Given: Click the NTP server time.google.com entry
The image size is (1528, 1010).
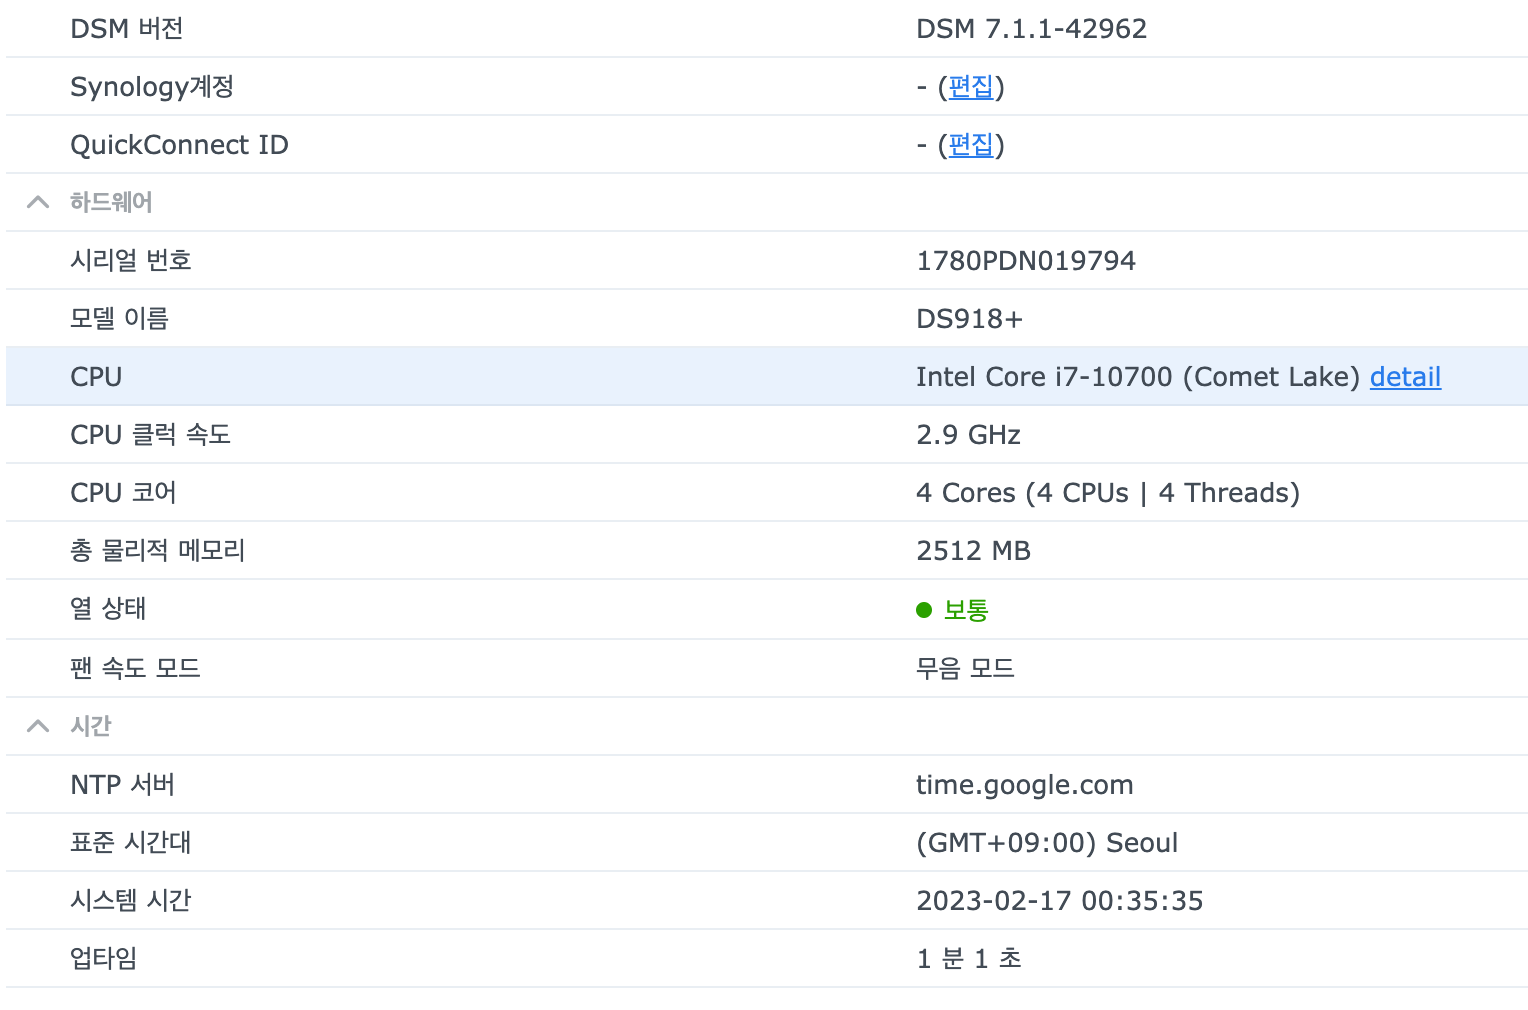Looking at the screenshot, I should tap(1024, 784).
